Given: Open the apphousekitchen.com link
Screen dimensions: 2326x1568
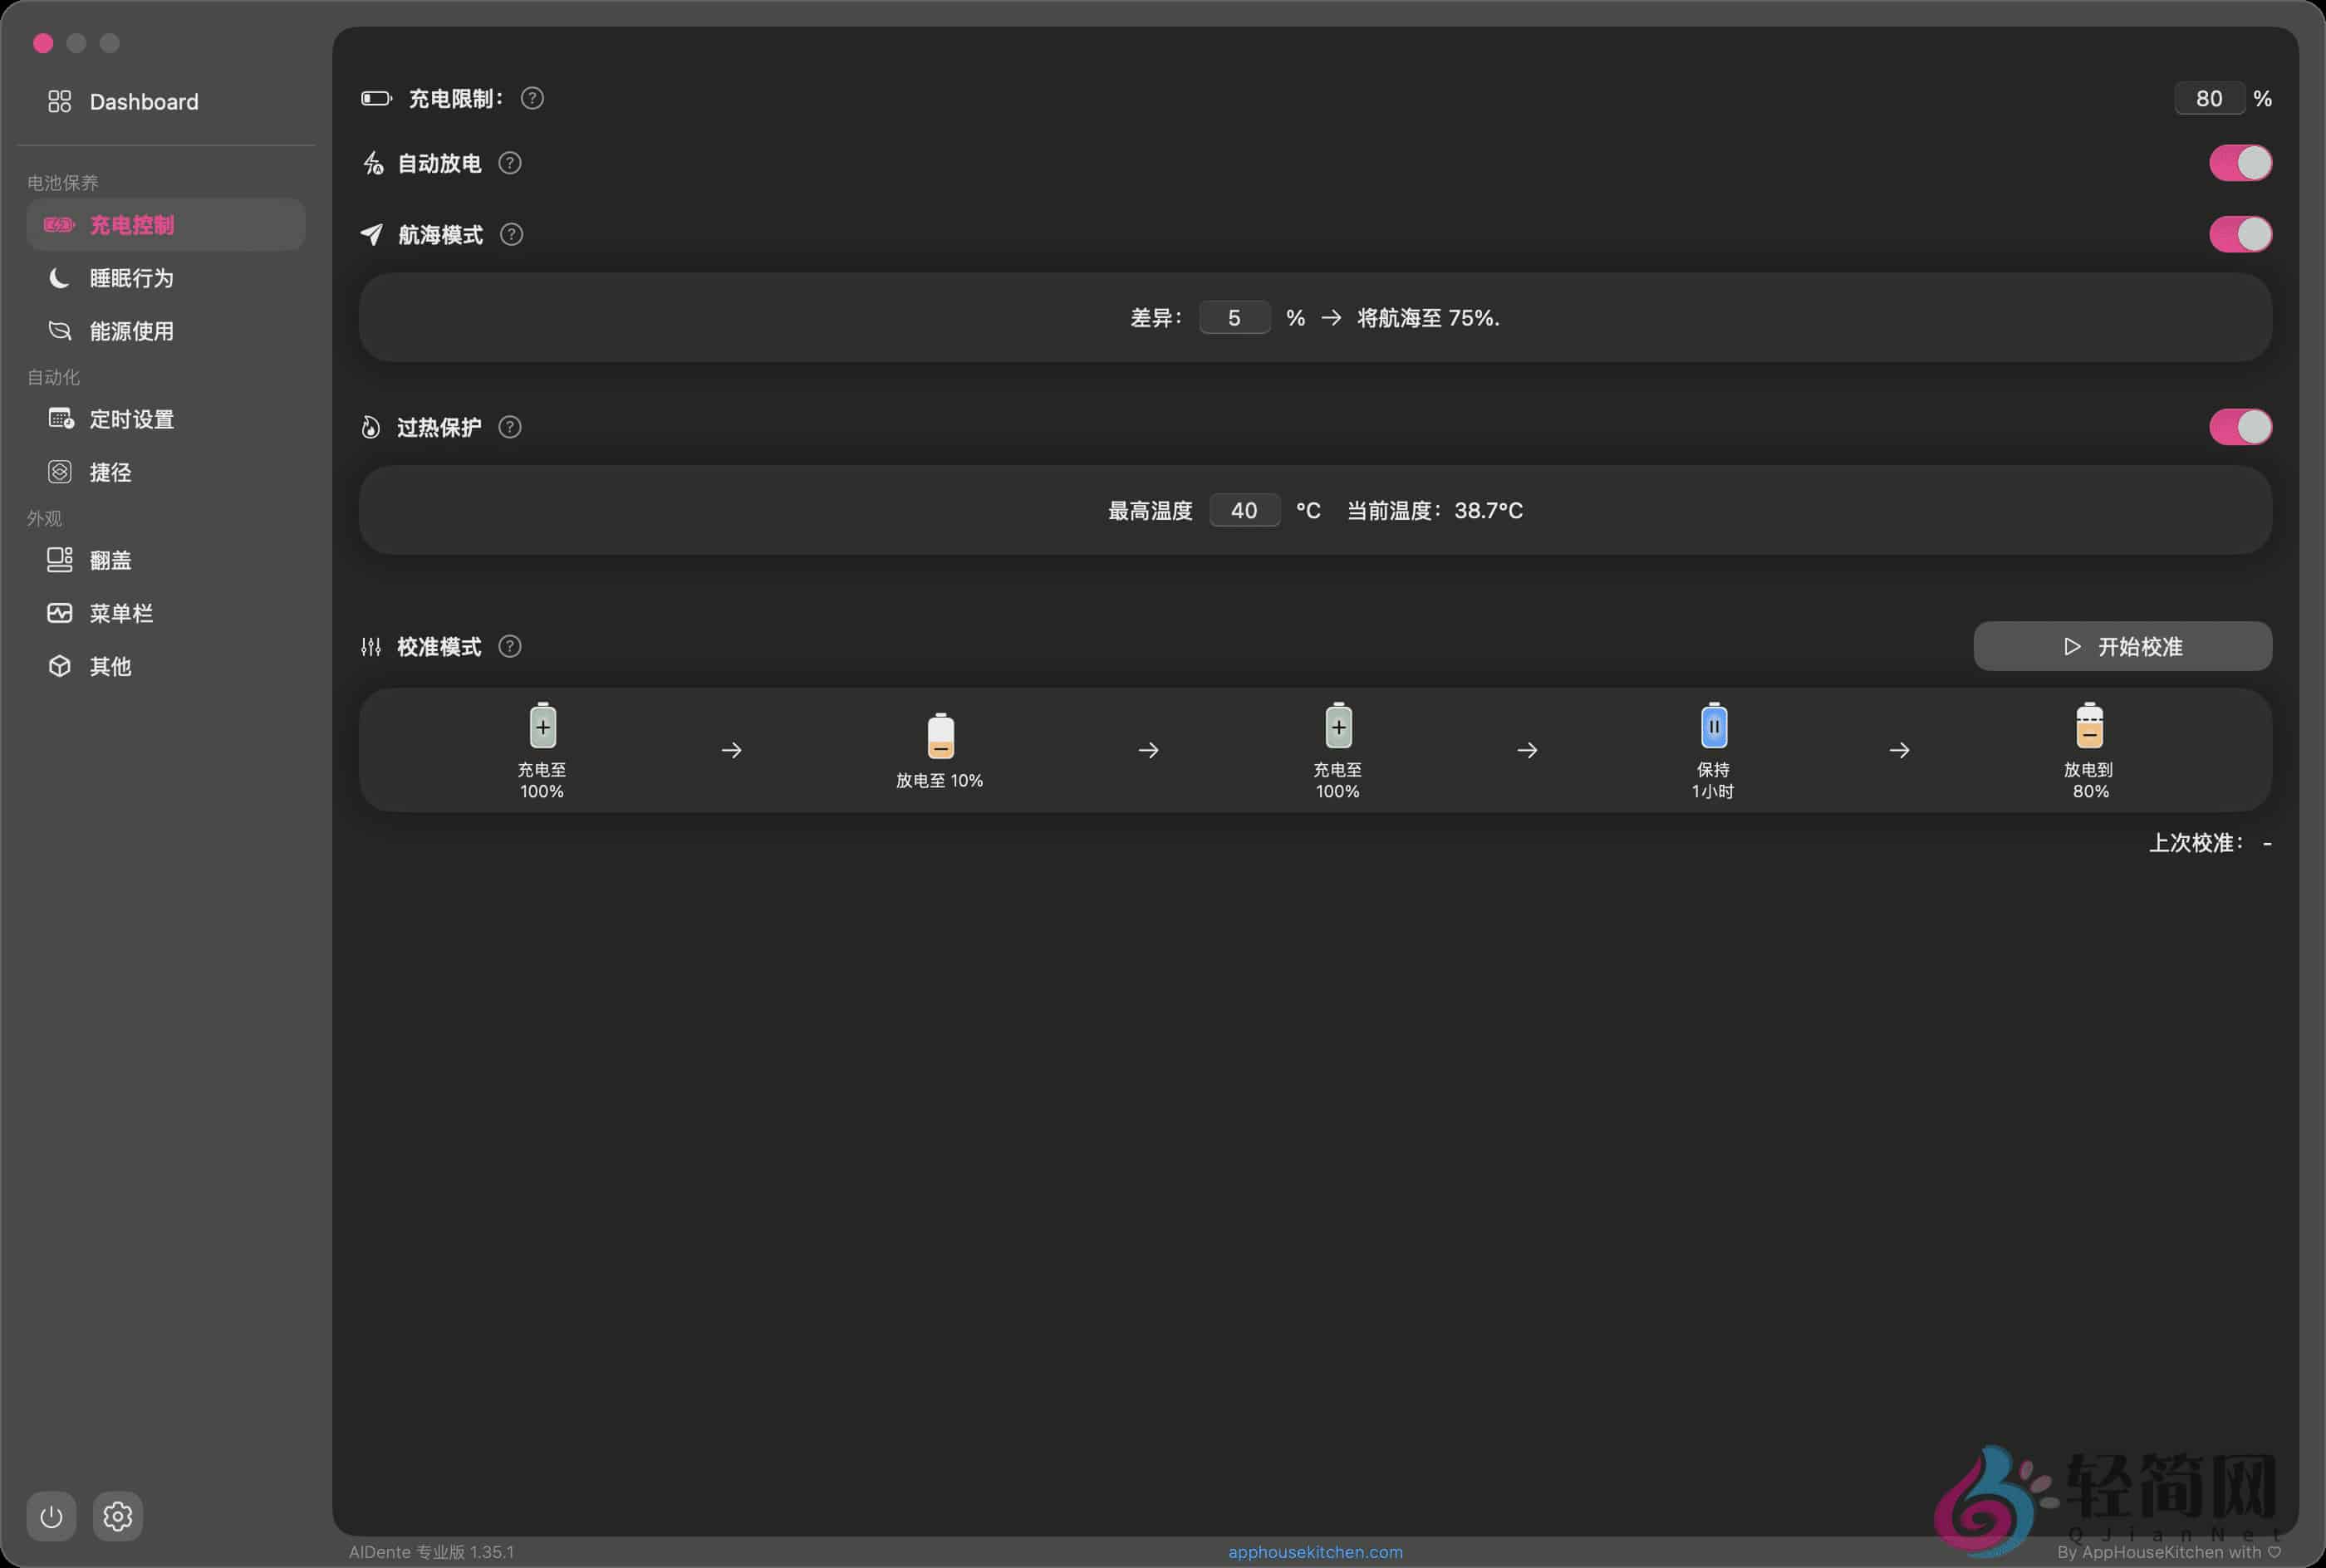Looking at the screenshot, I should coord(1313,1551).
